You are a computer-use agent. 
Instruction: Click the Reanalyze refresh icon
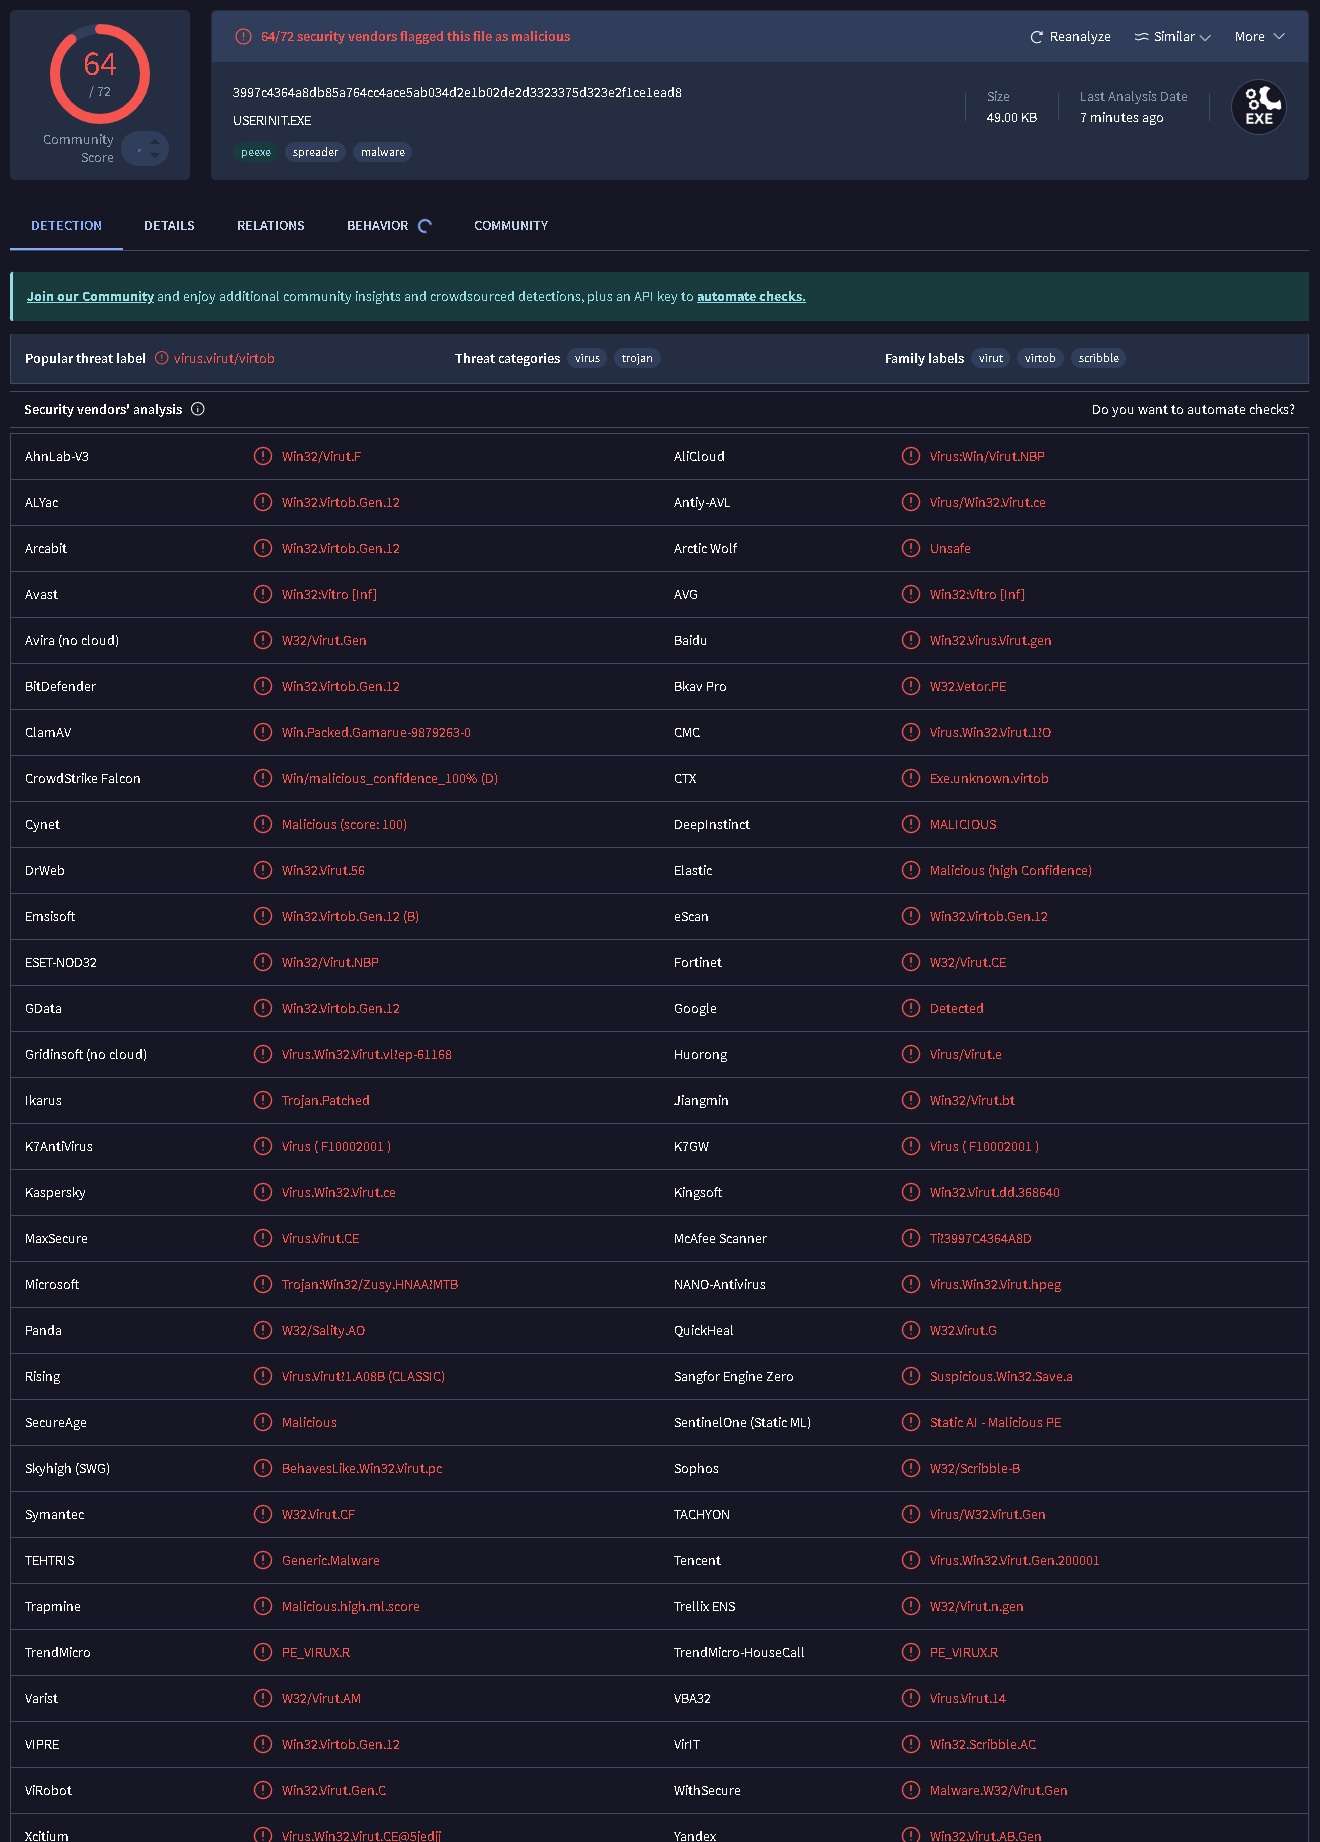pos(1036,37)
